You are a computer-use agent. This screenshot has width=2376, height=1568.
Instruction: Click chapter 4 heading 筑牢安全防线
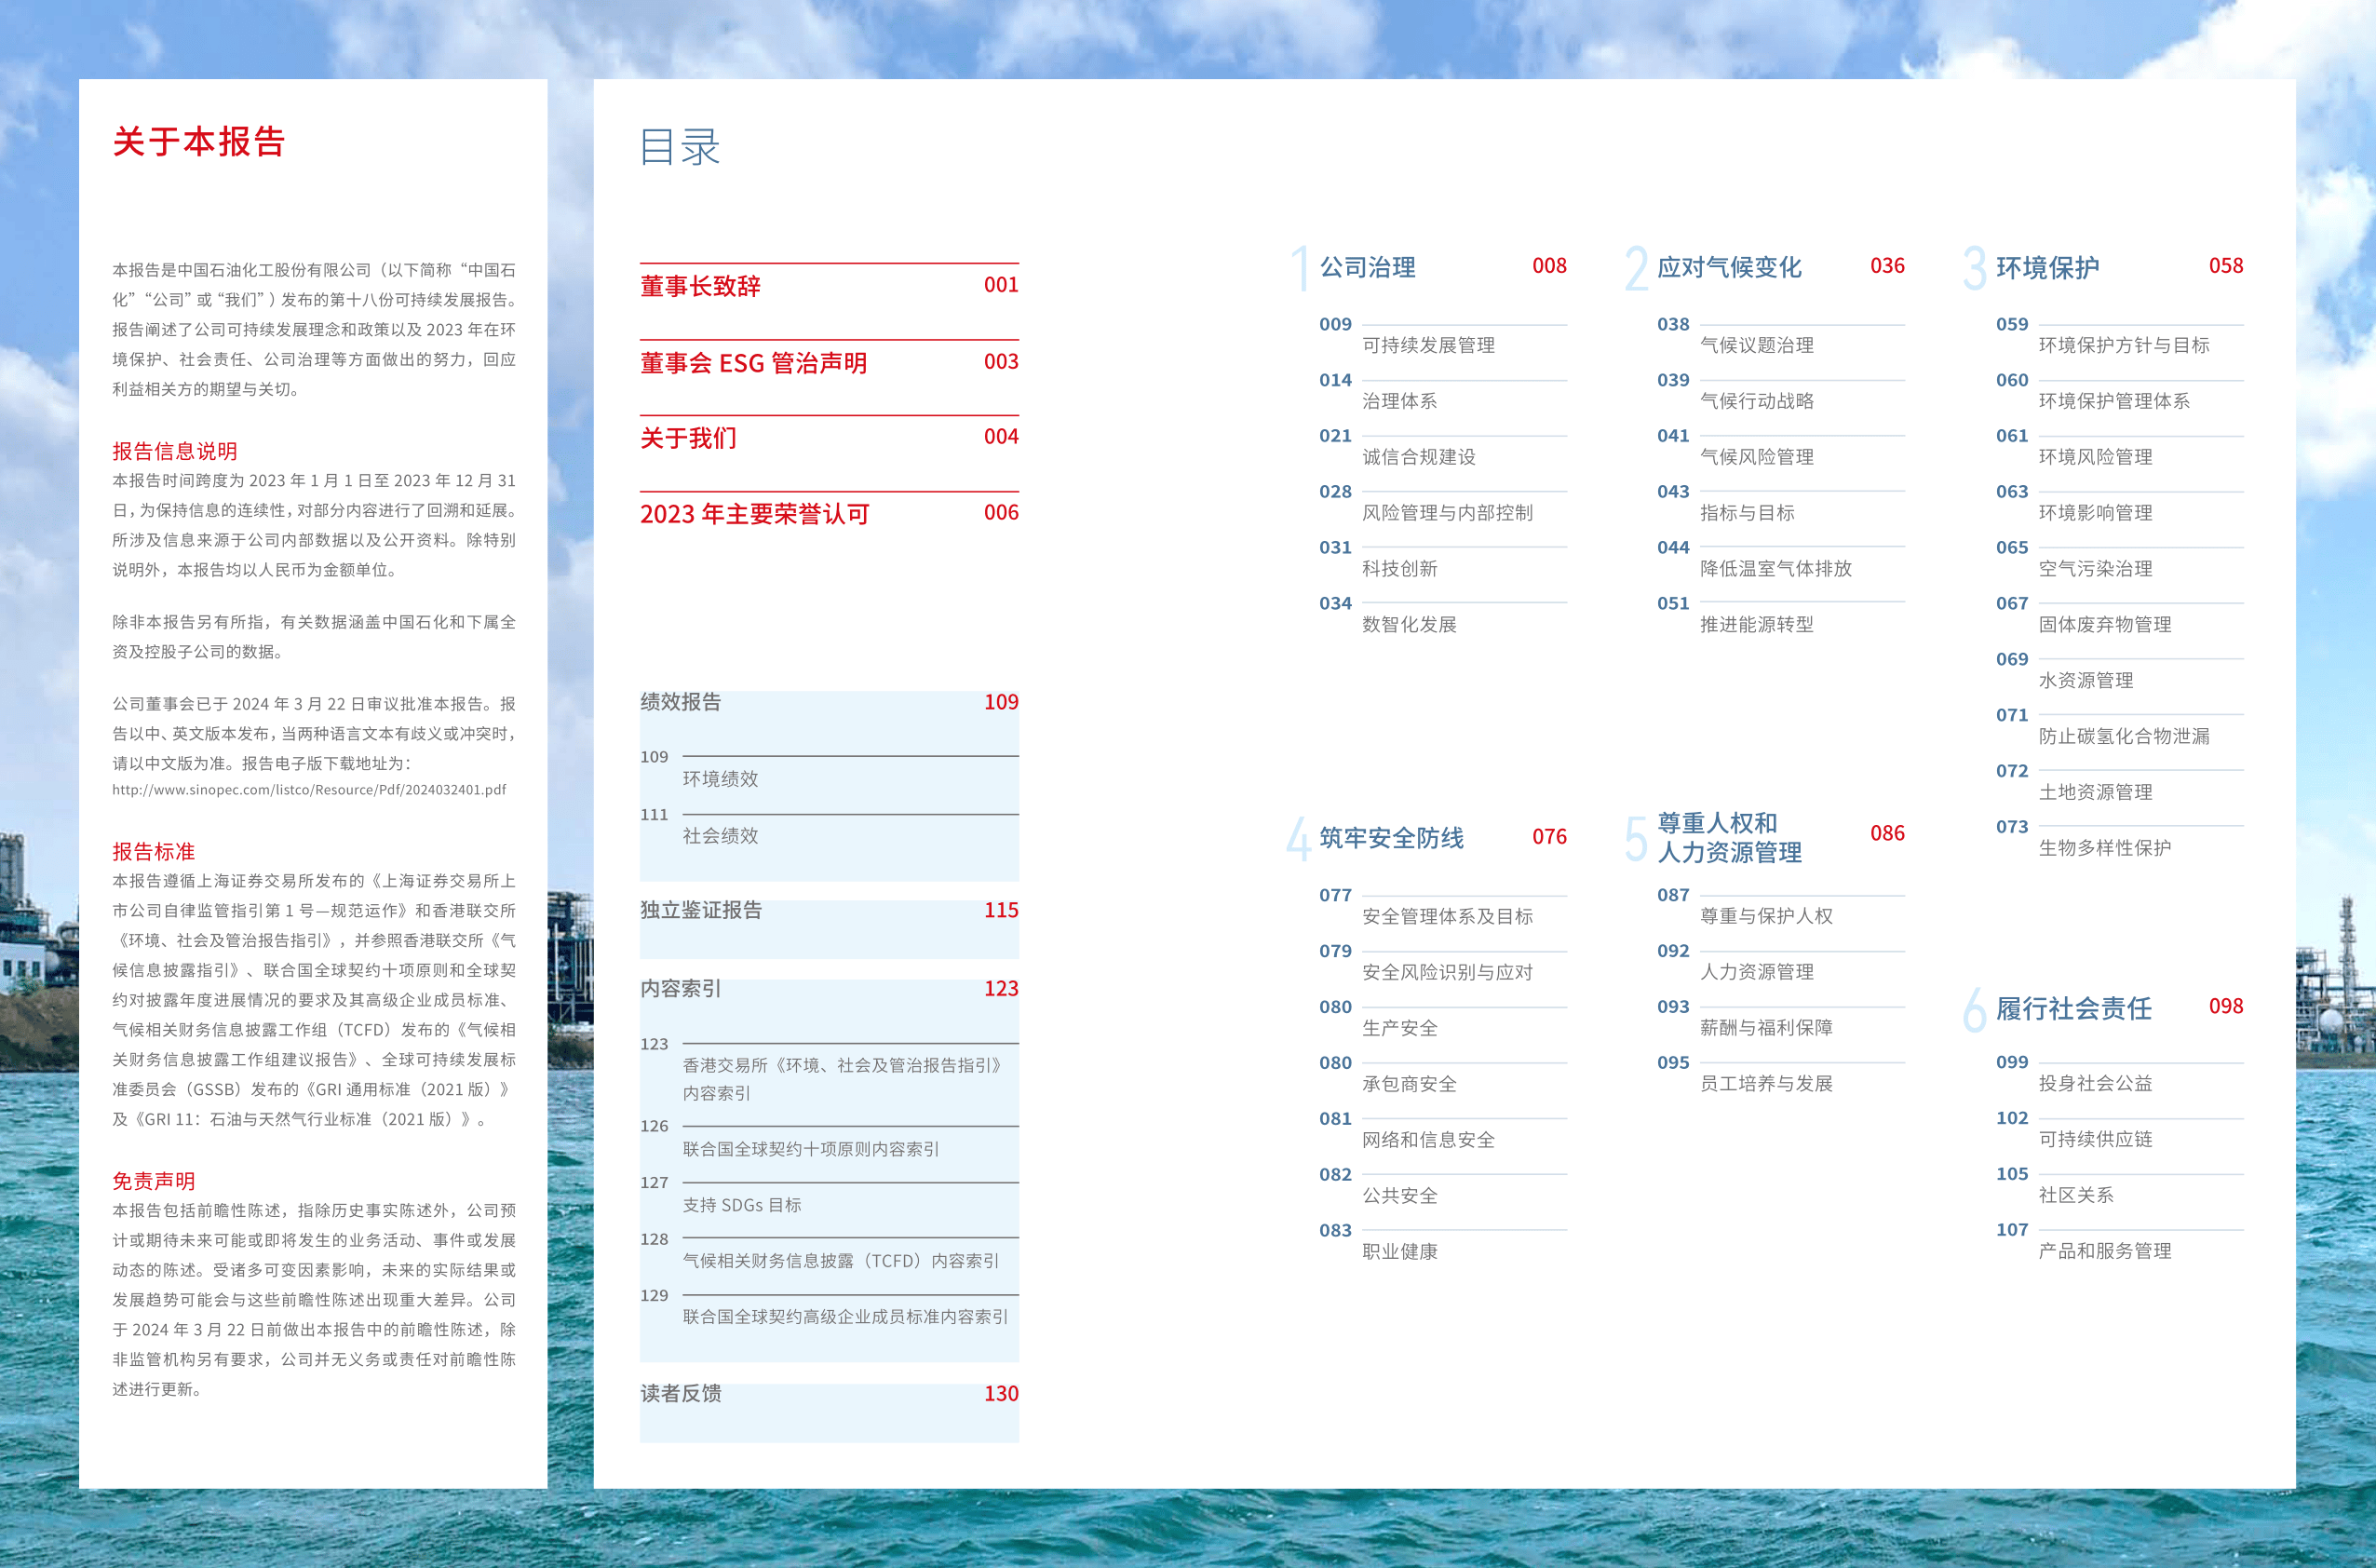pos(1391,838)
